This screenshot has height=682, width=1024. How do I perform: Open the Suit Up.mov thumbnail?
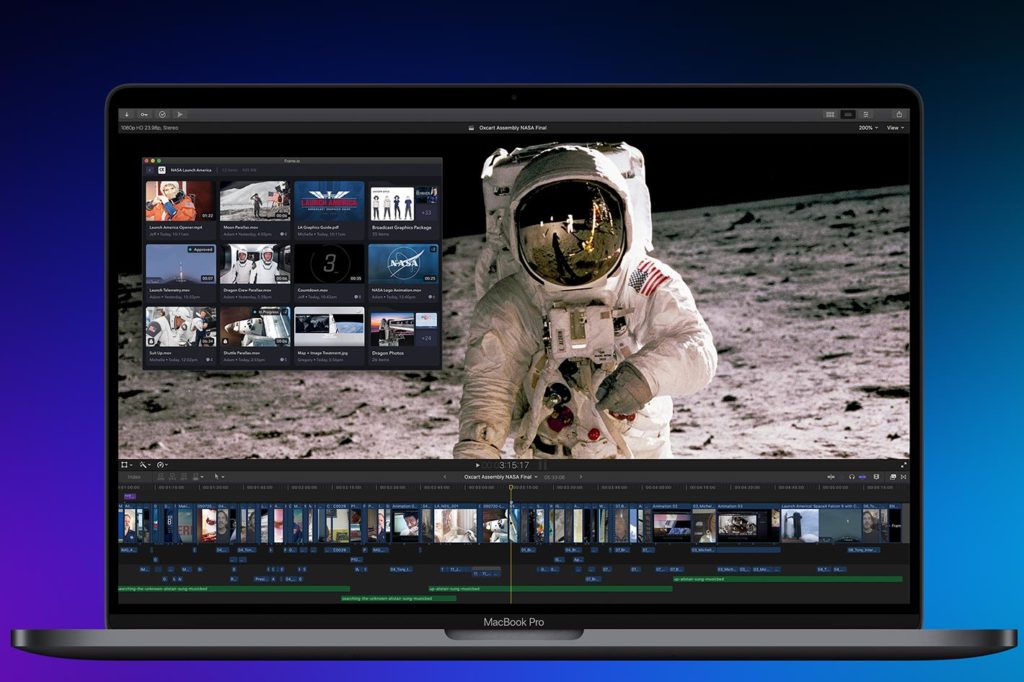(x=180, y=327)
